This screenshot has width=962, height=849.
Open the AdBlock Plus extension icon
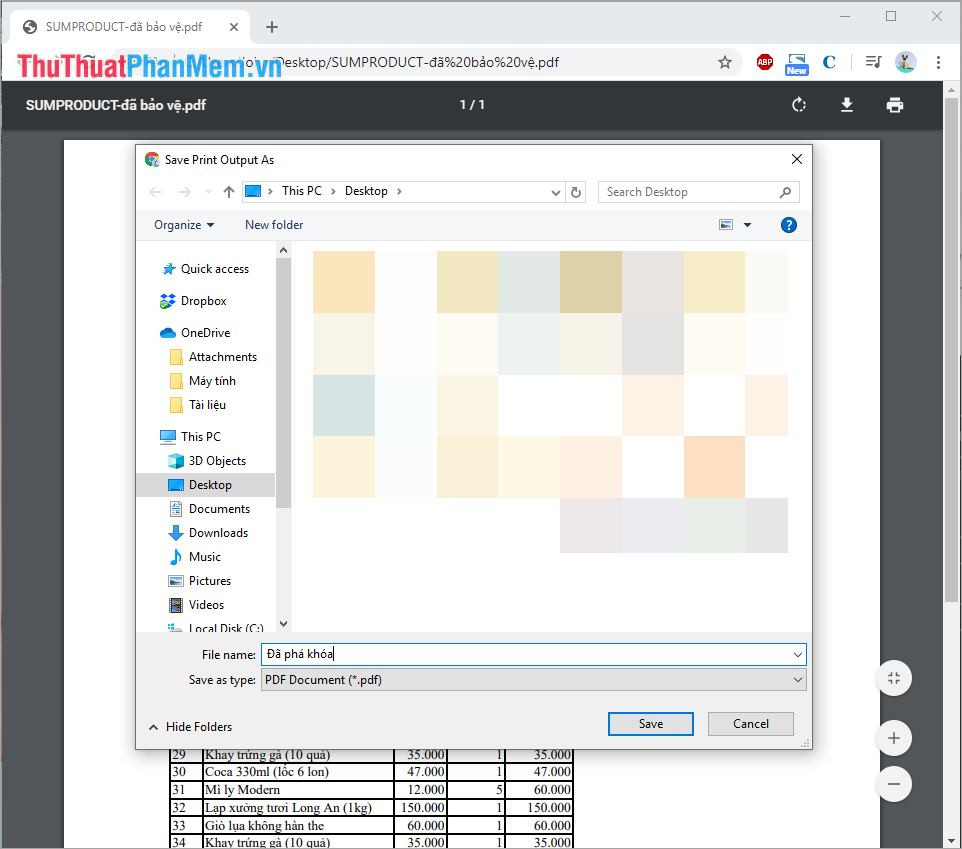point(764,62)
